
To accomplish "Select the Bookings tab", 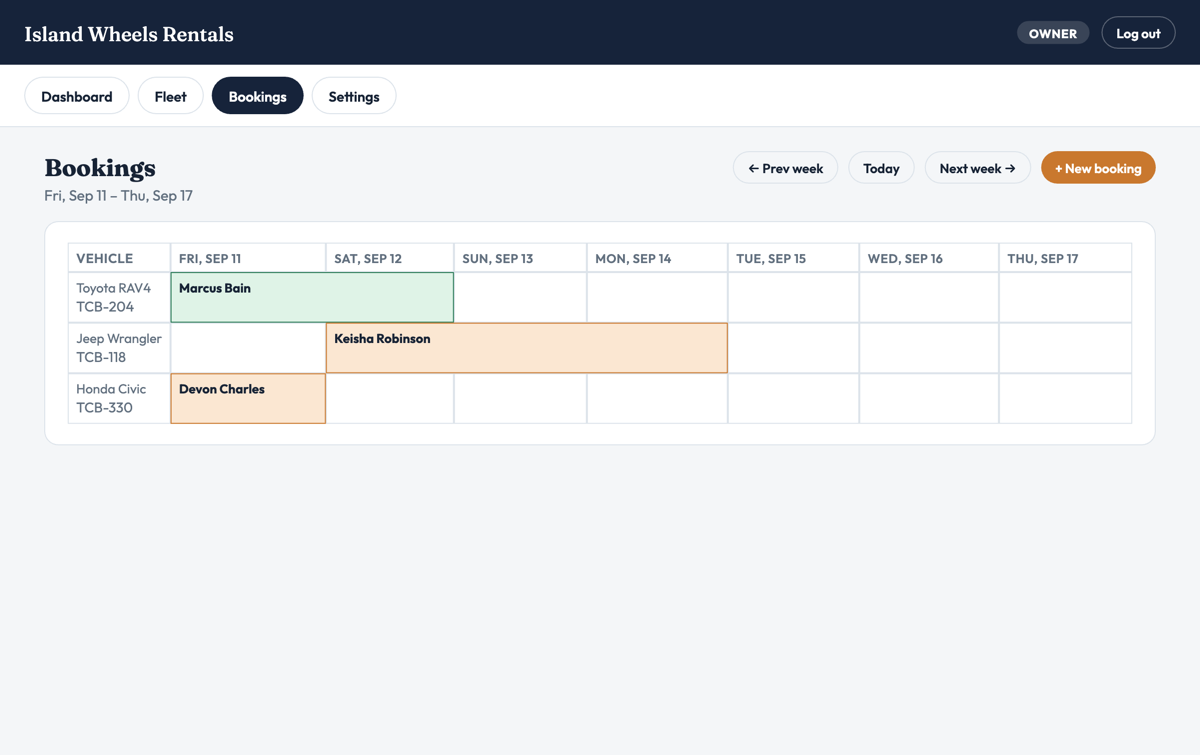I will 258,96.
